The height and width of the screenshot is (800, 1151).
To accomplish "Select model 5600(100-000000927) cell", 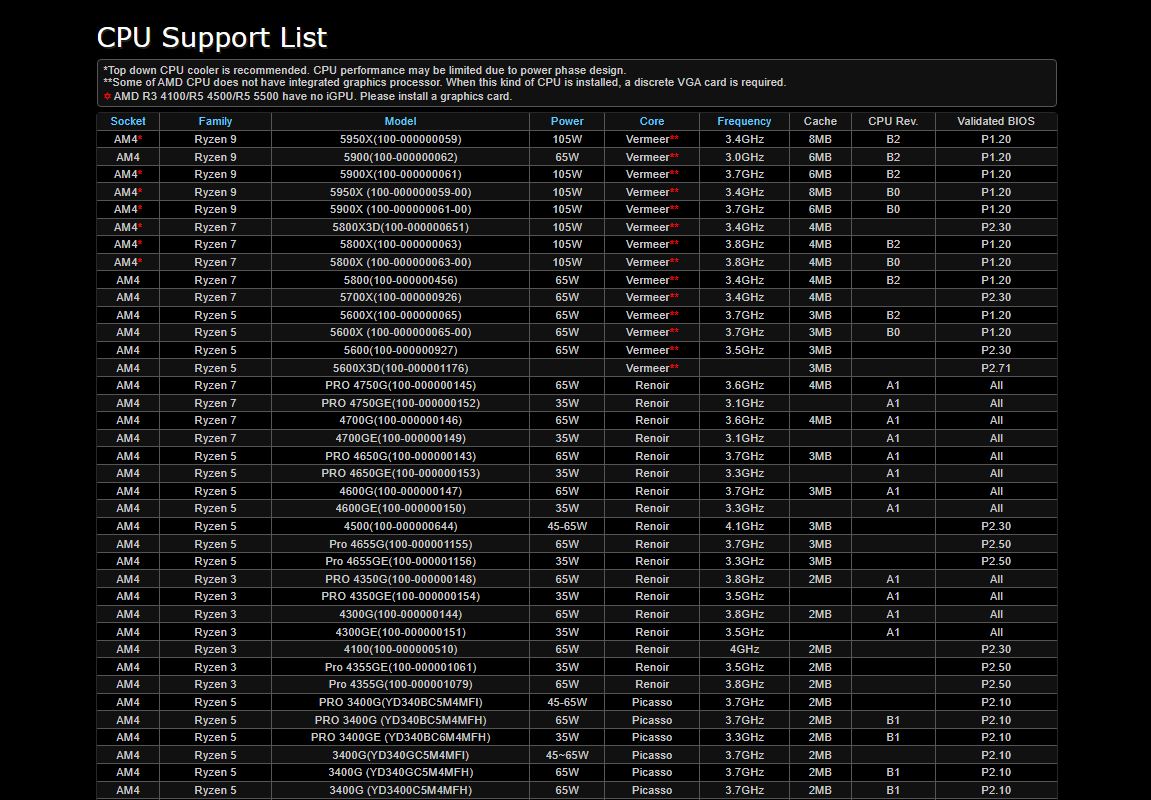I will click(400, 350).
